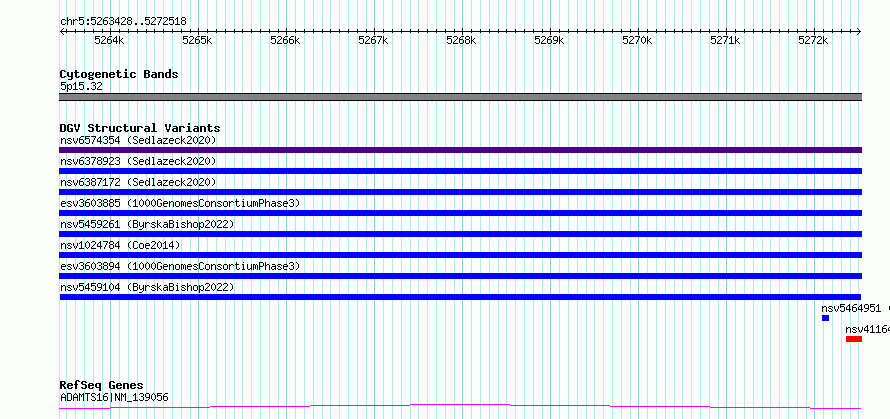Open nsv5459104 (ByrskaBishop2022) variant label
The width and height of the screenshot is (890, 419).
147,287
